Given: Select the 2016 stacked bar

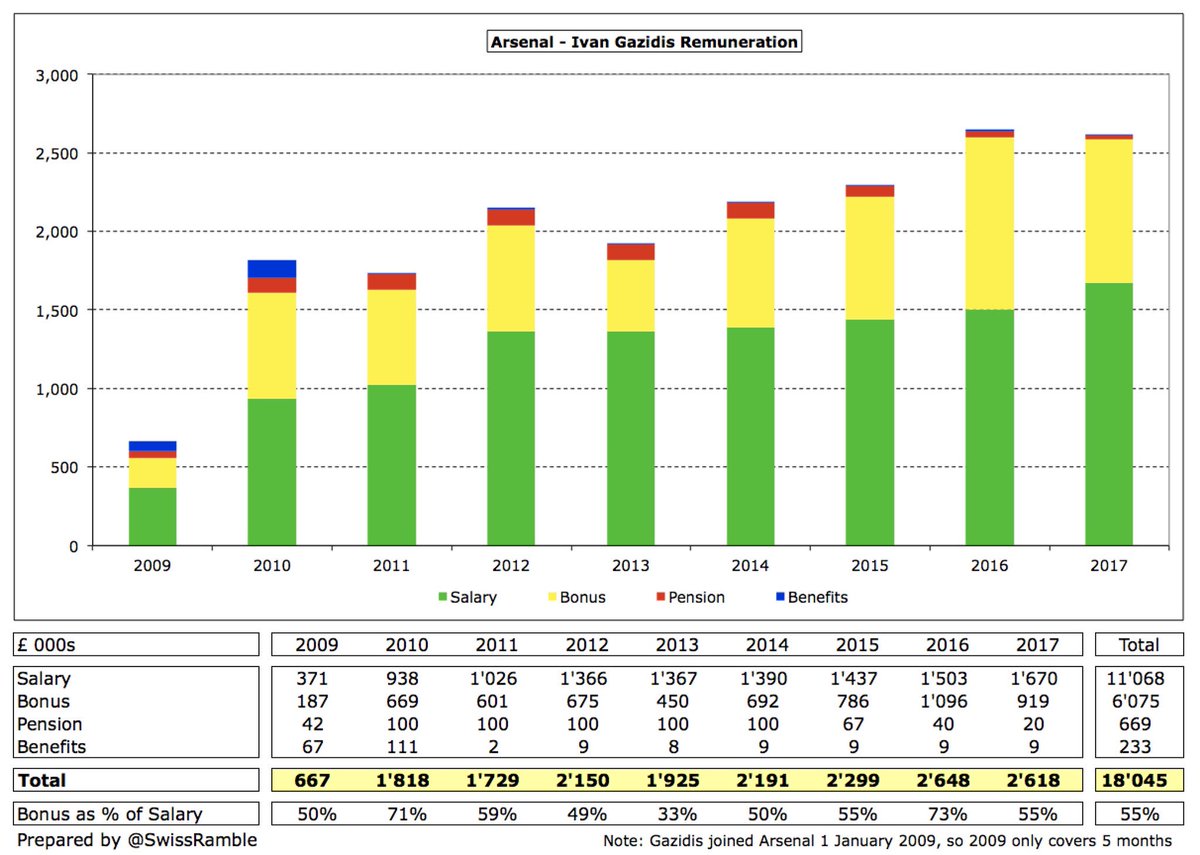Looking at the screenshot, I should [989, 337].
